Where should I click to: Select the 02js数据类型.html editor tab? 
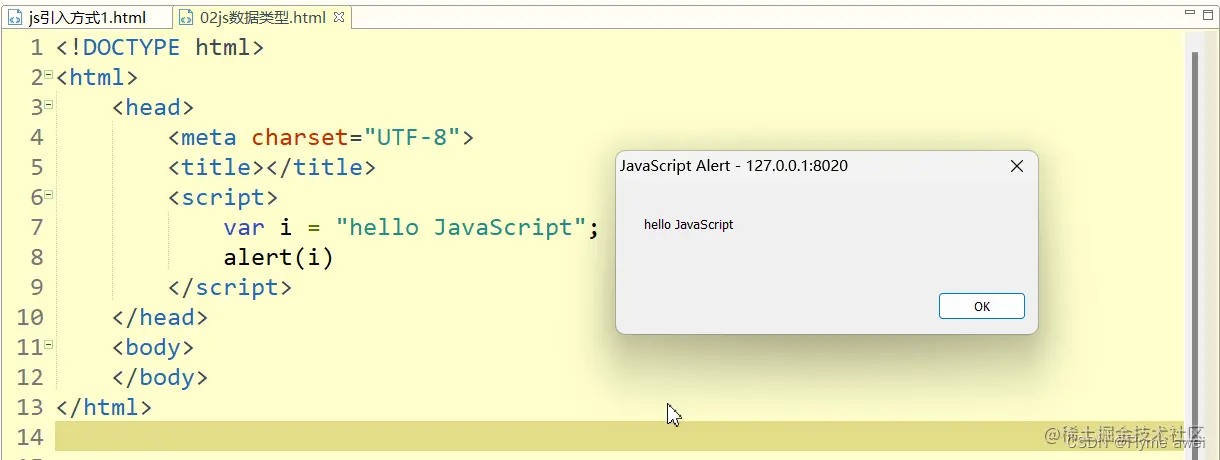point(262,17)
